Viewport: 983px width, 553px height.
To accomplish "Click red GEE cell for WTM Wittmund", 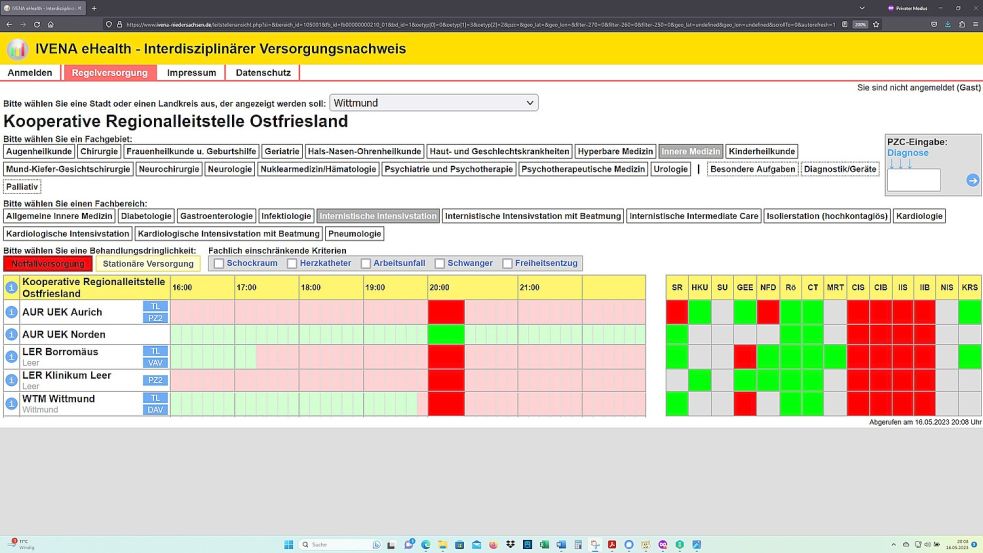I will click(745, 403).
